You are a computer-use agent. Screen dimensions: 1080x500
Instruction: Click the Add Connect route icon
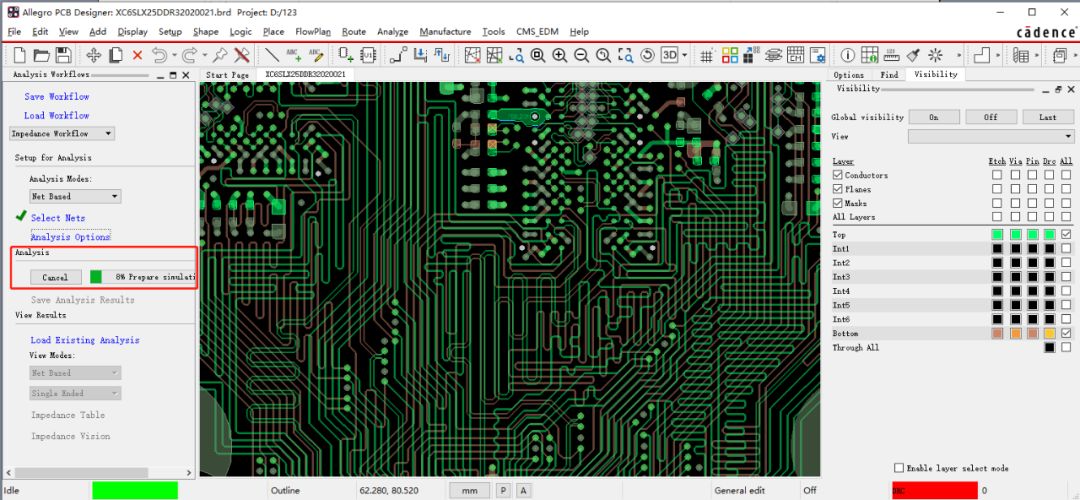tap(398, 55)
